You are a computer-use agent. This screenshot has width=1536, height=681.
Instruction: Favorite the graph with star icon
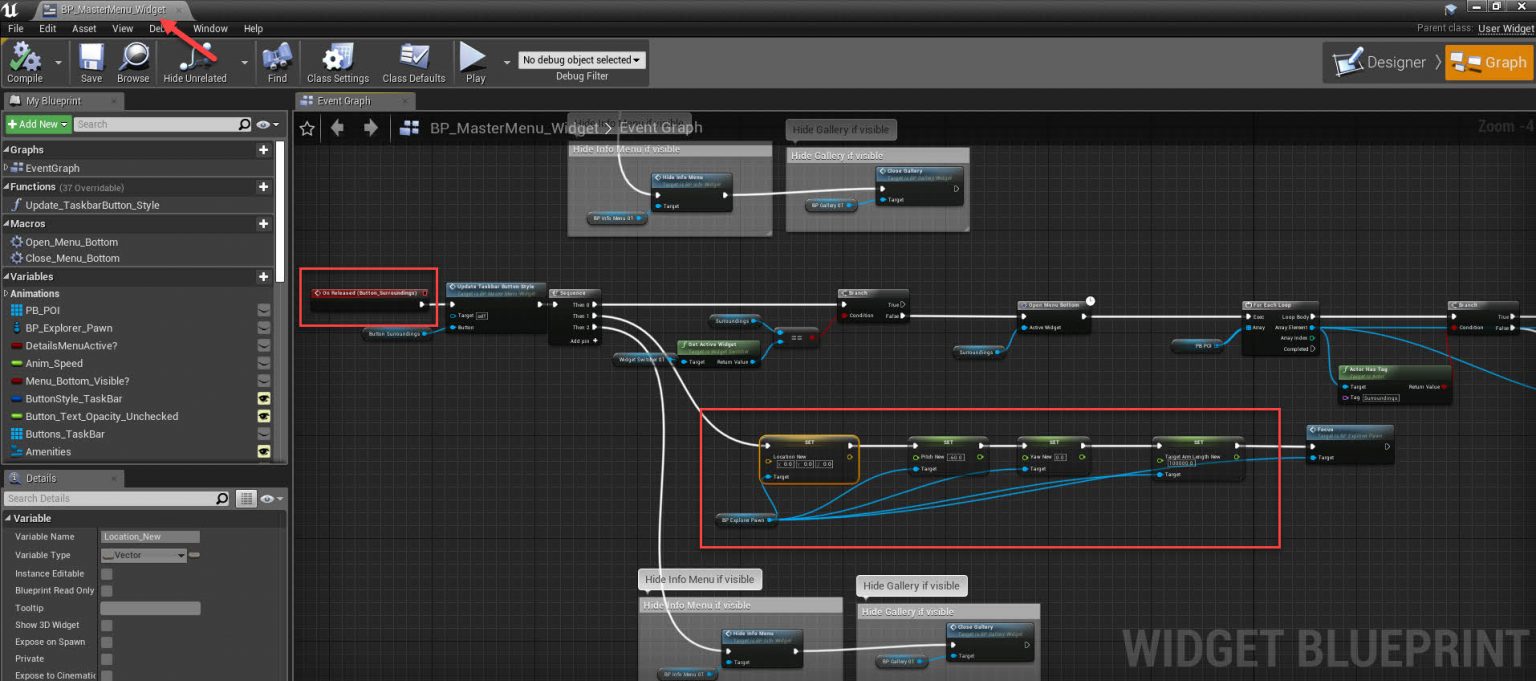click(307, 128)
